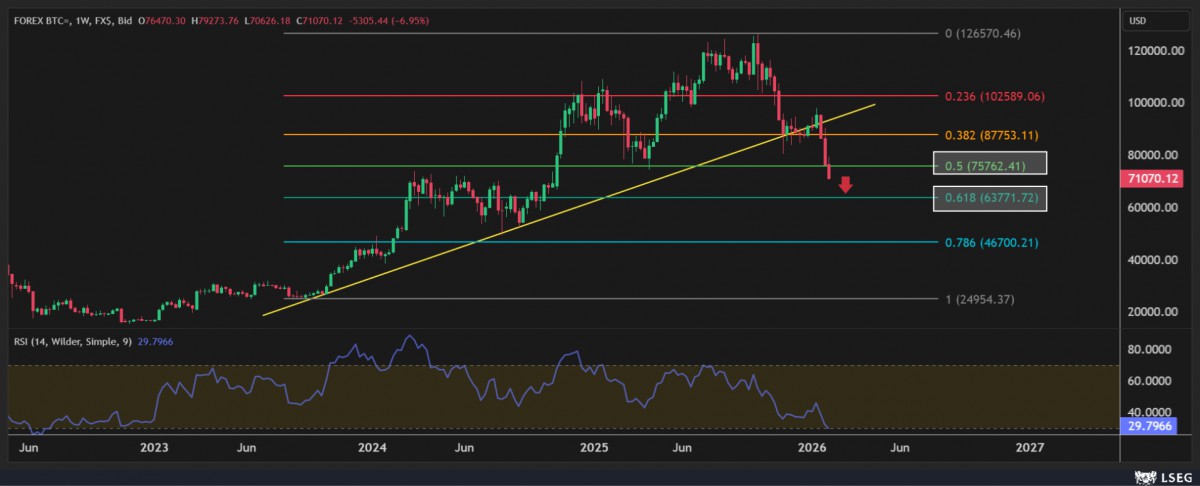Viewport: 1200px width, 486px height.
Task: Click the 2025 label on time axis
Action: (x=595, y=447)
